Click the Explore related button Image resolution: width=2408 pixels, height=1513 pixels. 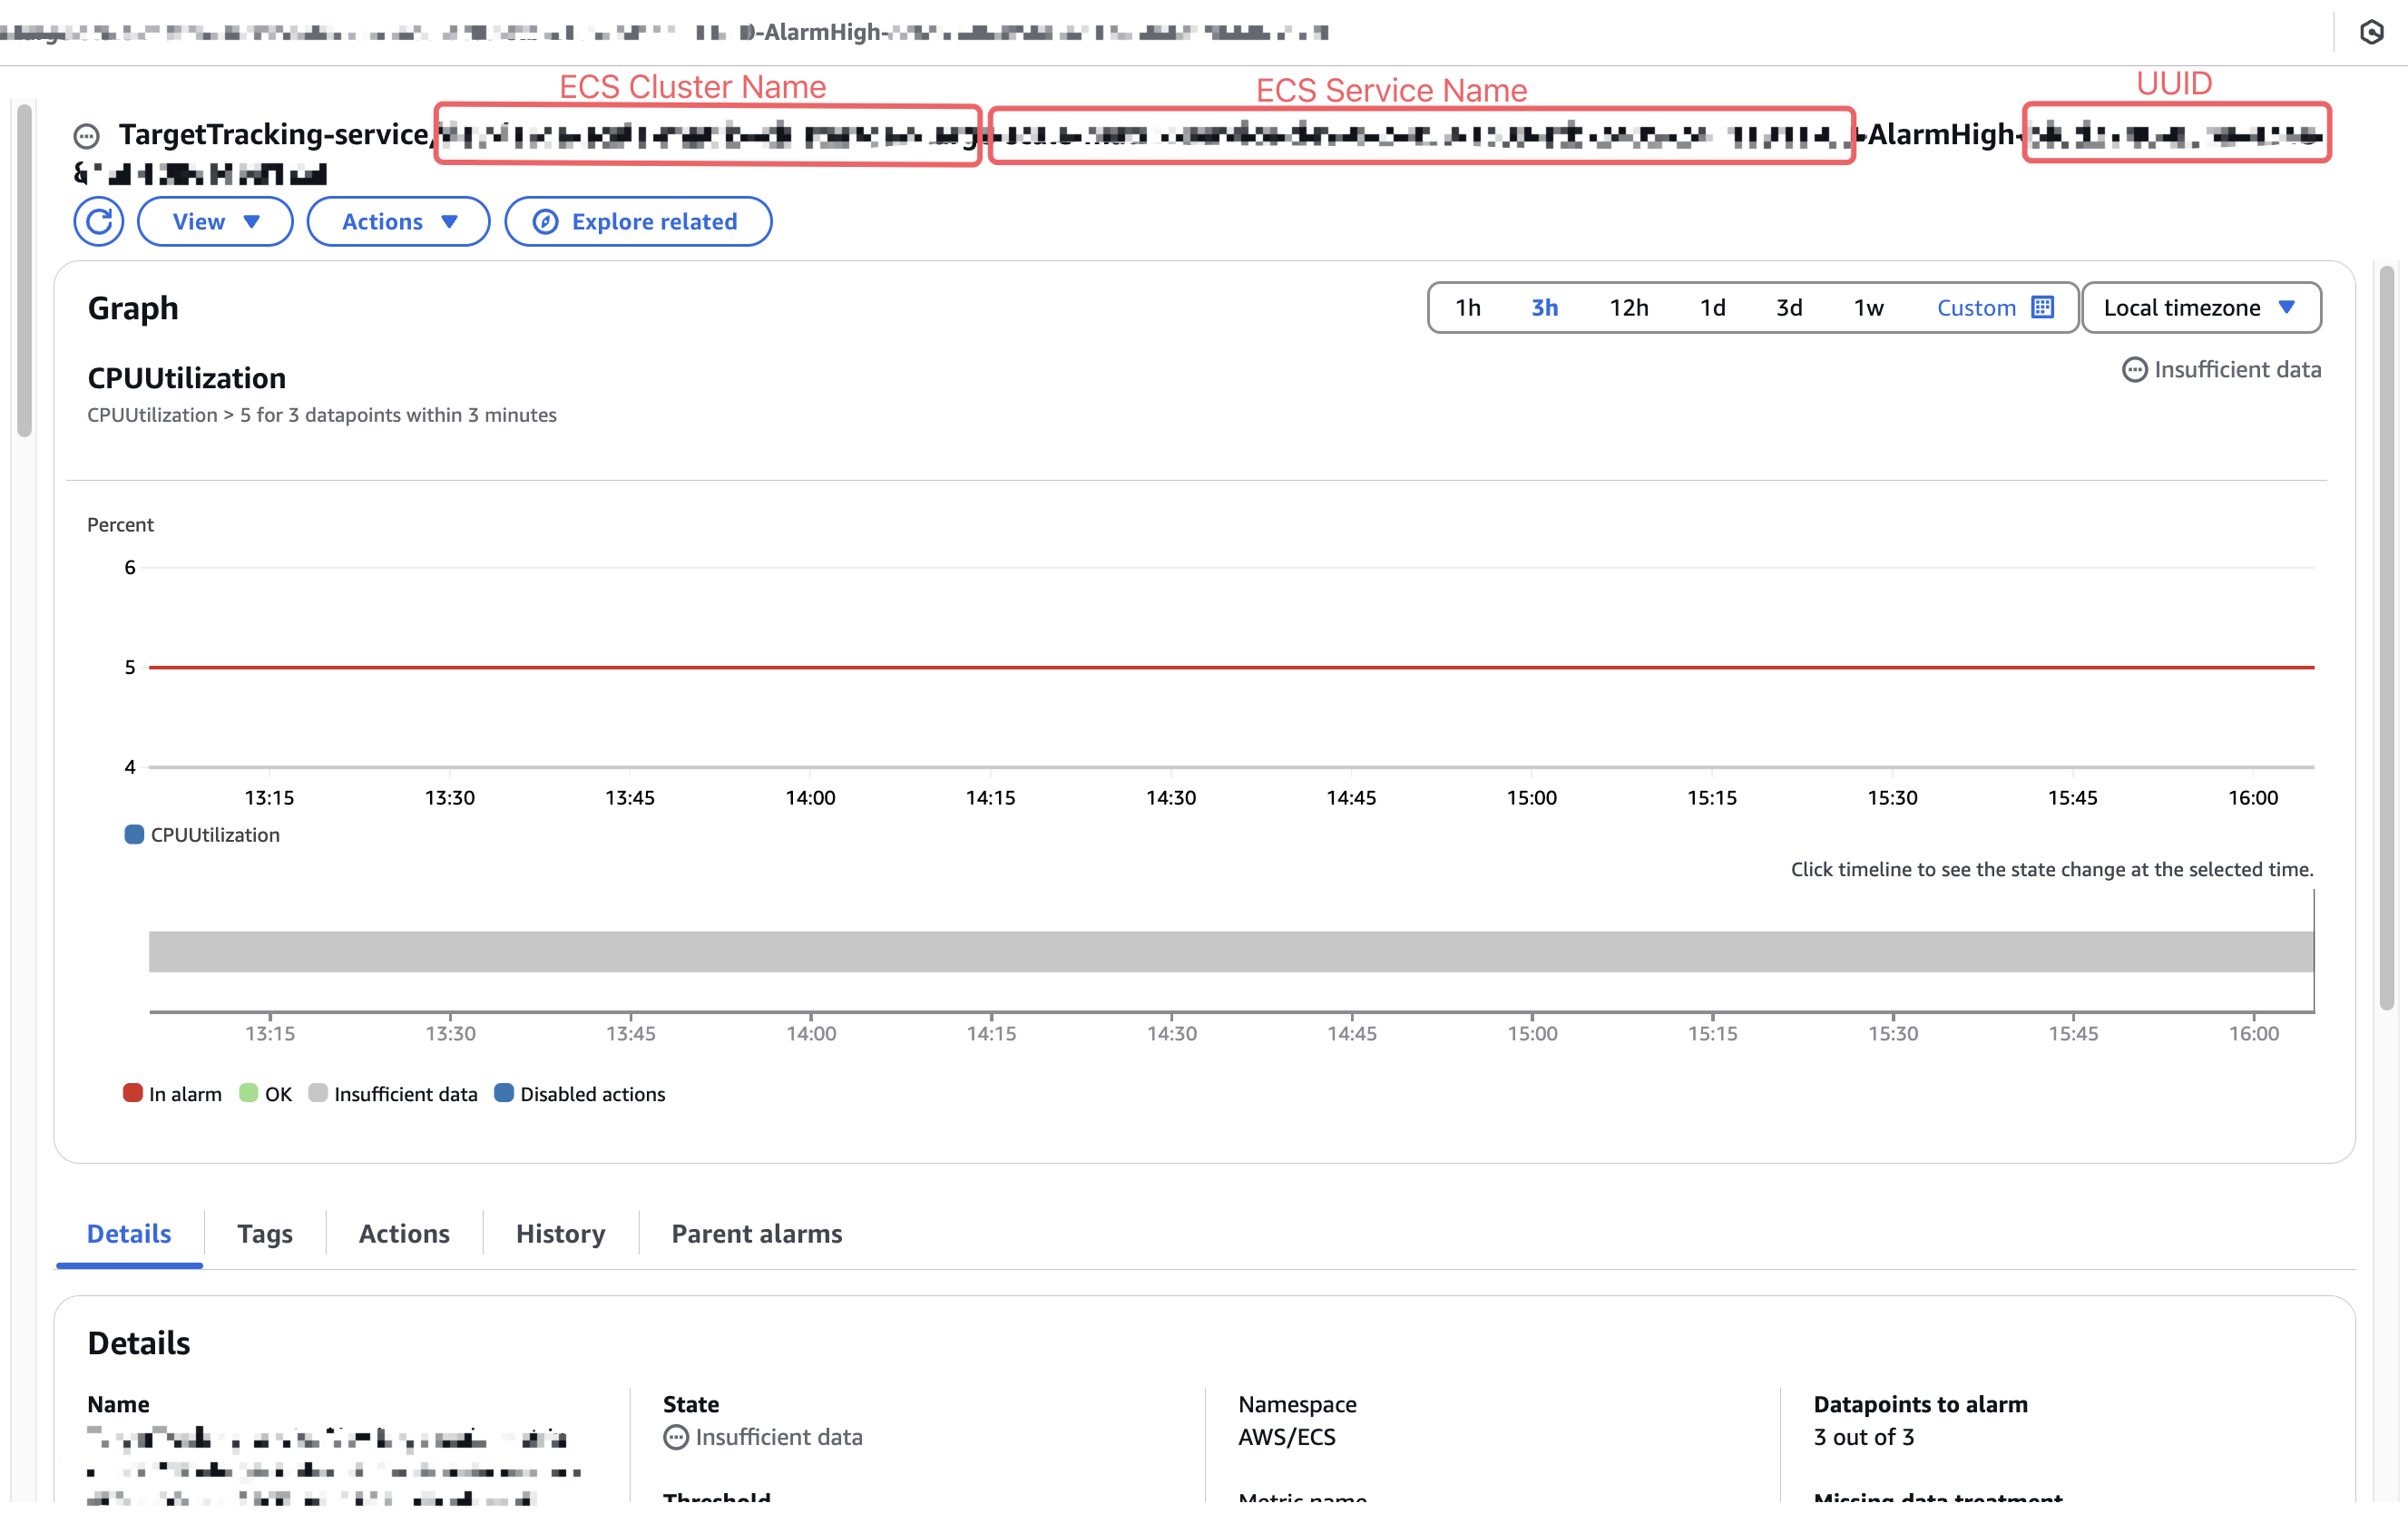click(x=638, y=221)
